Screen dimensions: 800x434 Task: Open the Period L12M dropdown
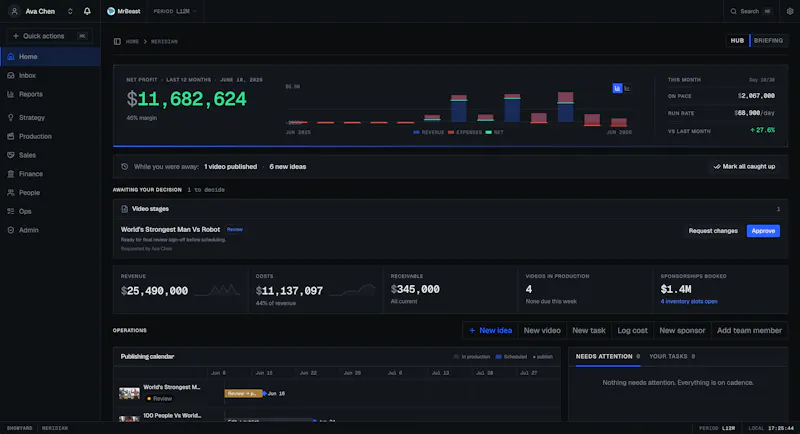coord(174,11)
